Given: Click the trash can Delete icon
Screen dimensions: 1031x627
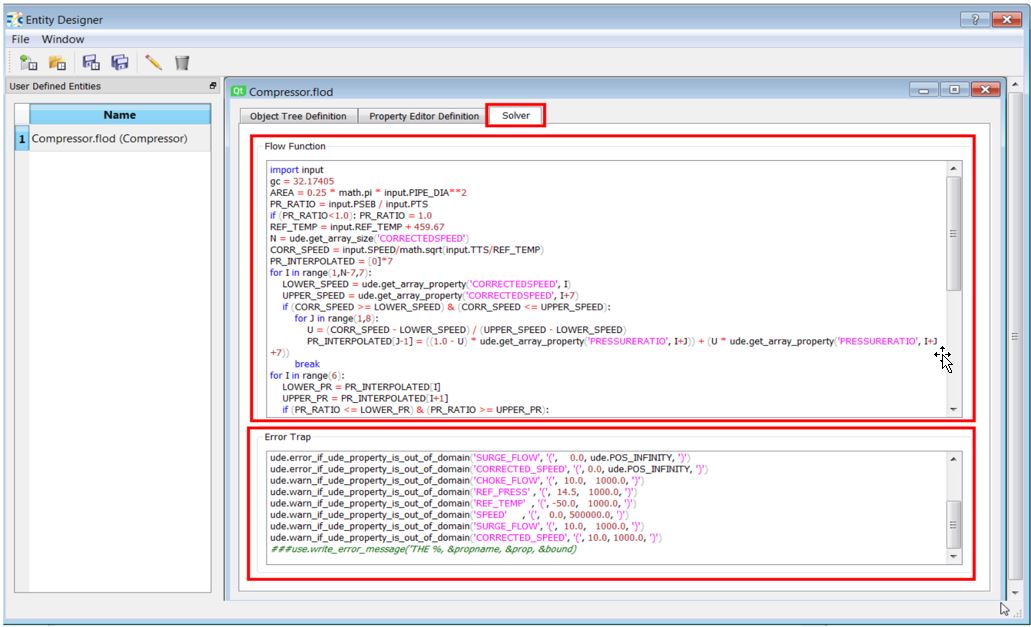Looking at the screenshot, I should (x=182, y=63).
